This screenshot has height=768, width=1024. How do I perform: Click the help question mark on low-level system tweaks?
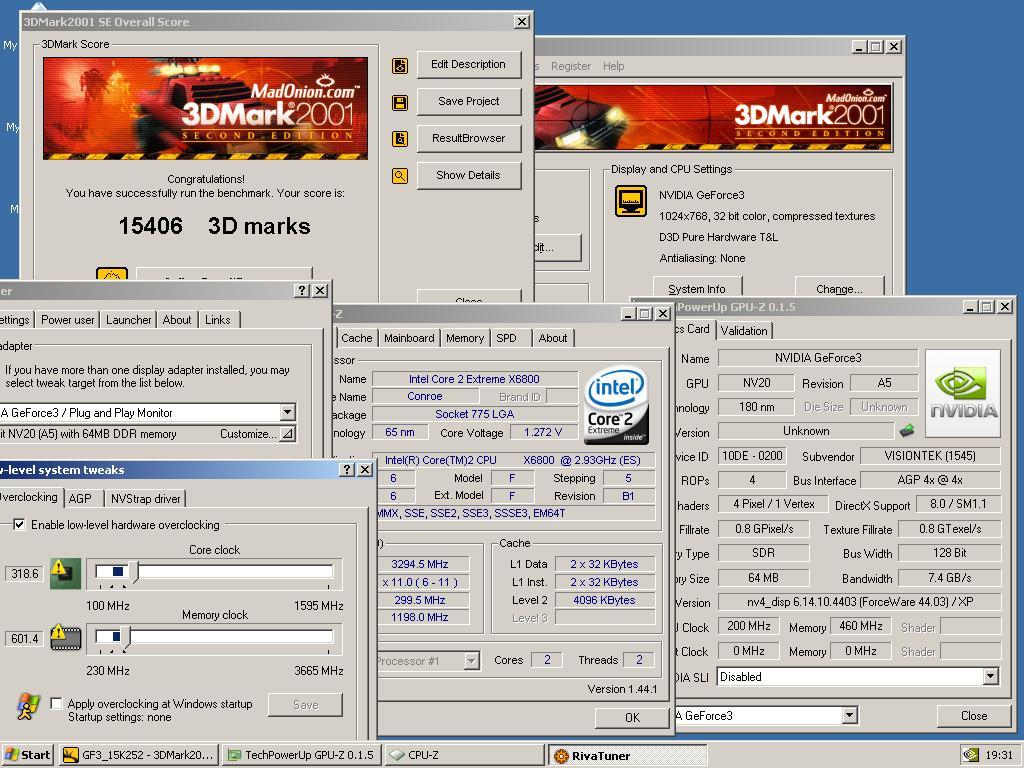tap(347, 470)
